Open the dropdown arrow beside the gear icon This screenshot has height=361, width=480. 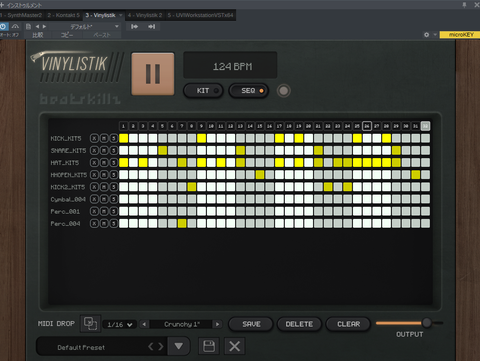435,35
